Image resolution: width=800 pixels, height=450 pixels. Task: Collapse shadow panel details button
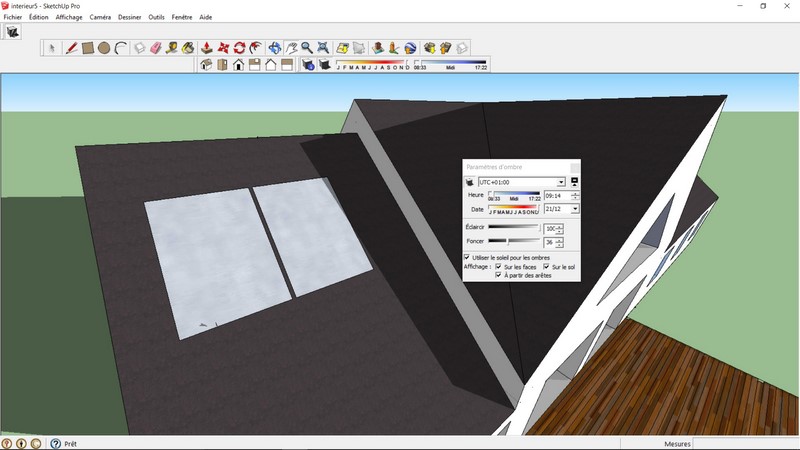574,182
